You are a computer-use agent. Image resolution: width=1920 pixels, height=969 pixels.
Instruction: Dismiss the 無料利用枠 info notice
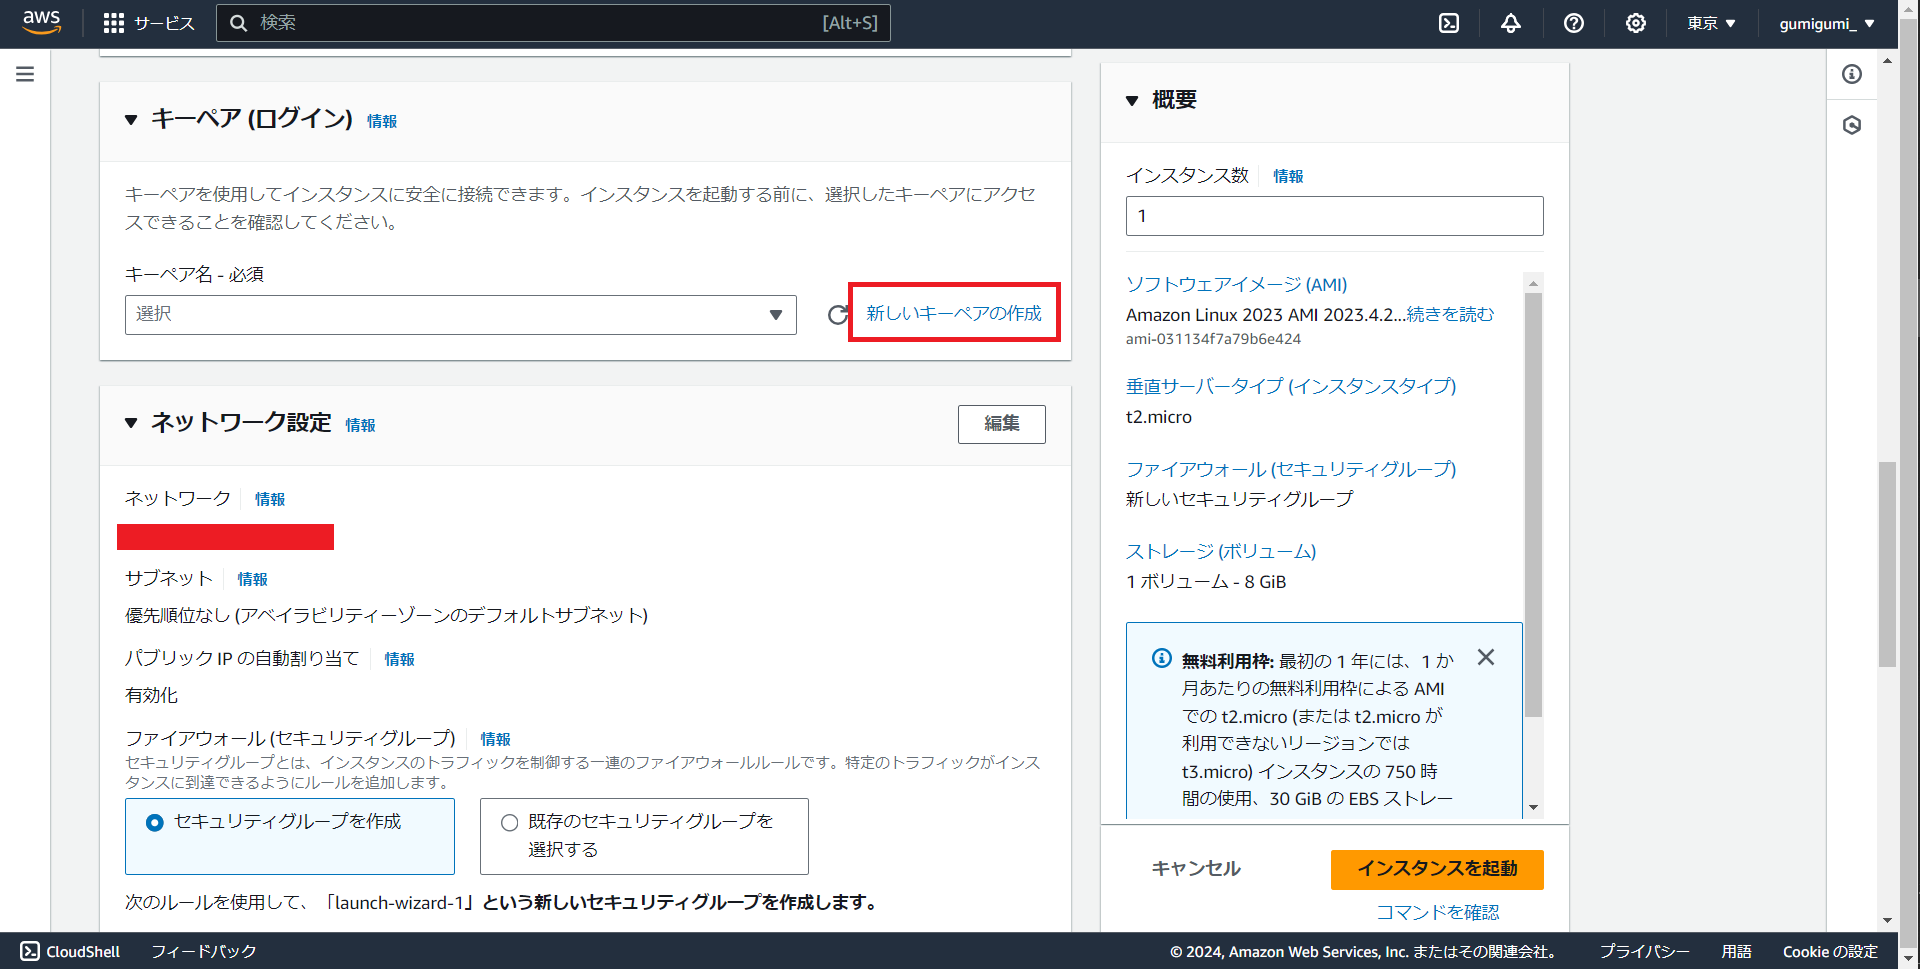pos(1485,657)
